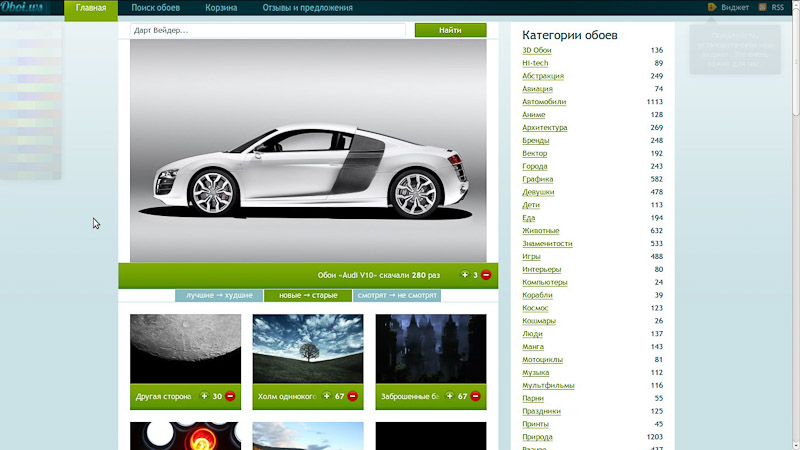Vote plus on Холм одинокого wallpaper
Image resolution: width=800 pixels, height=450 pixels.
pyautogui.click(x=327, y=396)
